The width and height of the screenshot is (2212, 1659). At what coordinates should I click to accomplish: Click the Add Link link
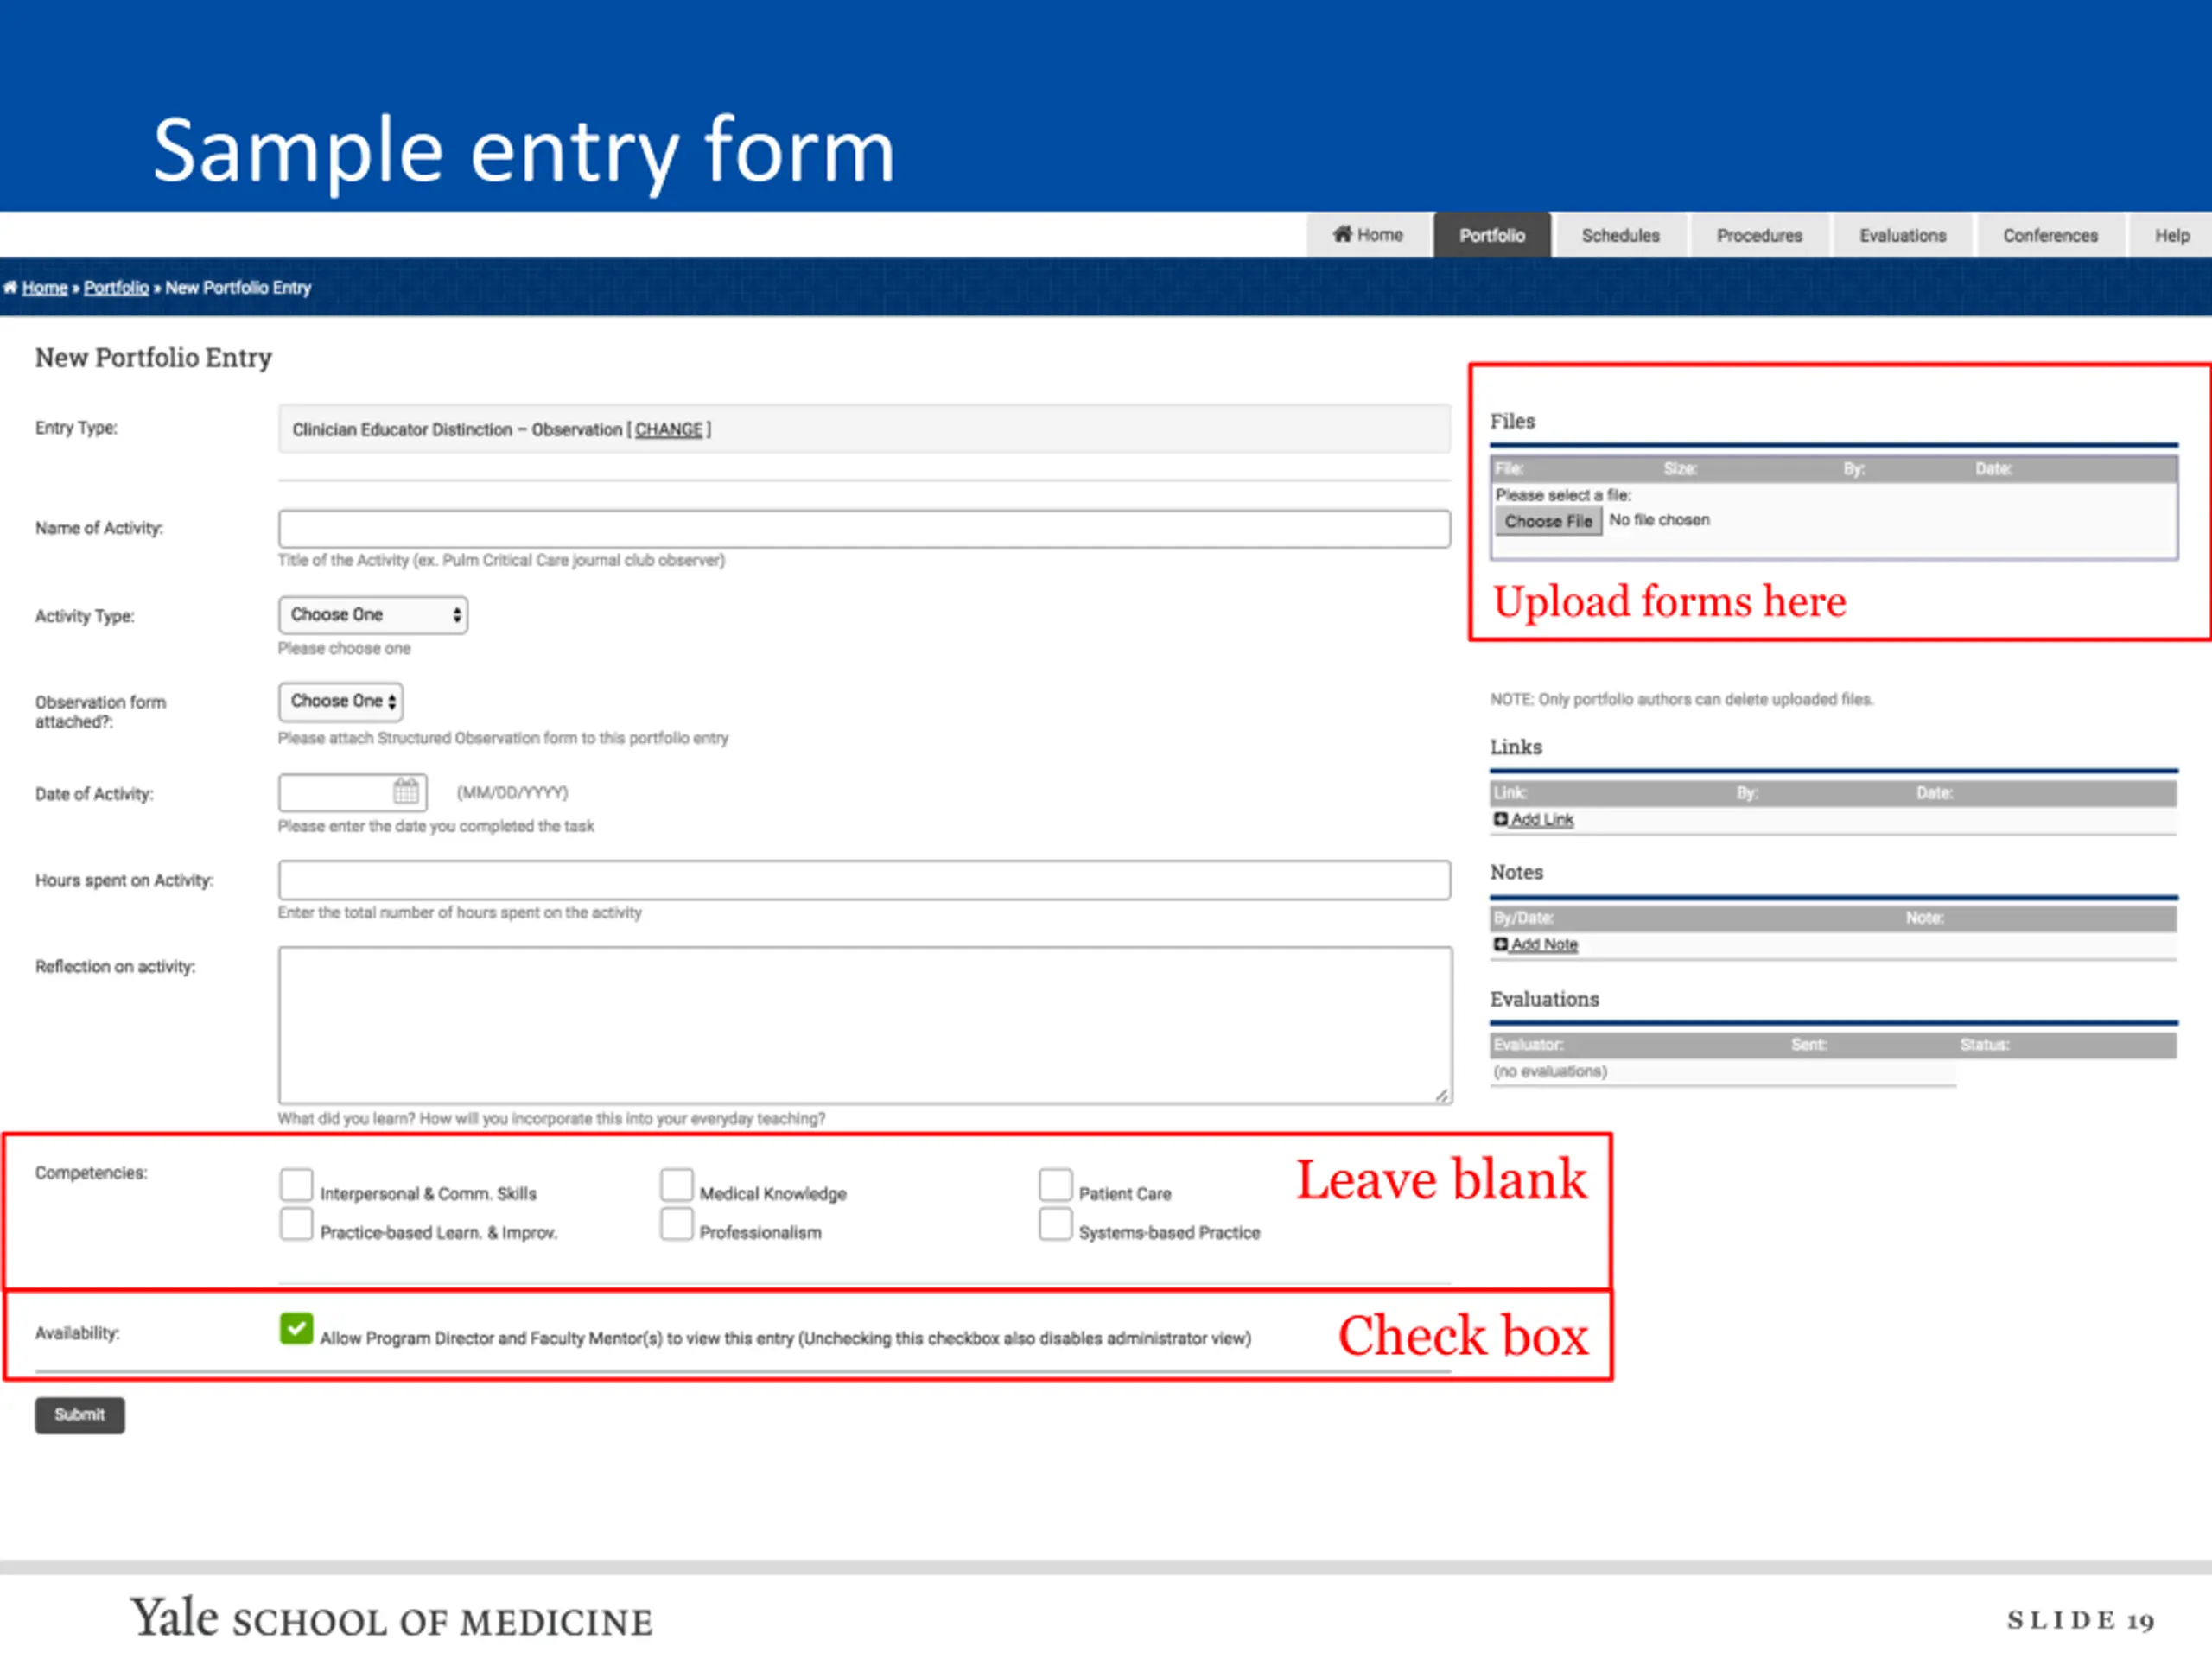(x=1542, y=820)
